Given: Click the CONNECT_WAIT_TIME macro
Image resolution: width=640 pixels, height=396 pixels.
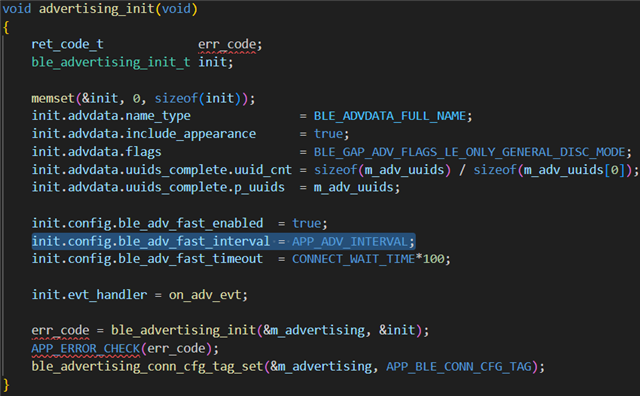Looking at the screenshot, I should click(353, 259).
